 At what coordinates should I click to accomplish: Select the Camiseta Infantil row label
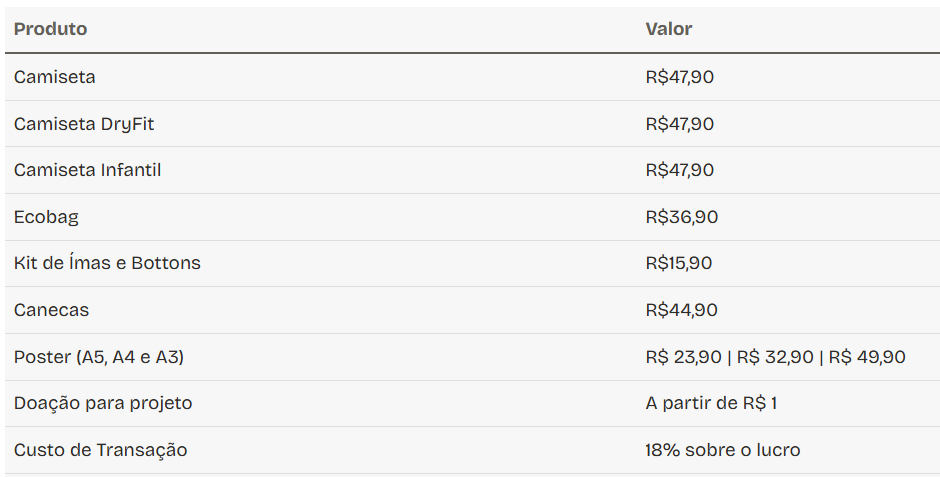click(x=87, y=170)
